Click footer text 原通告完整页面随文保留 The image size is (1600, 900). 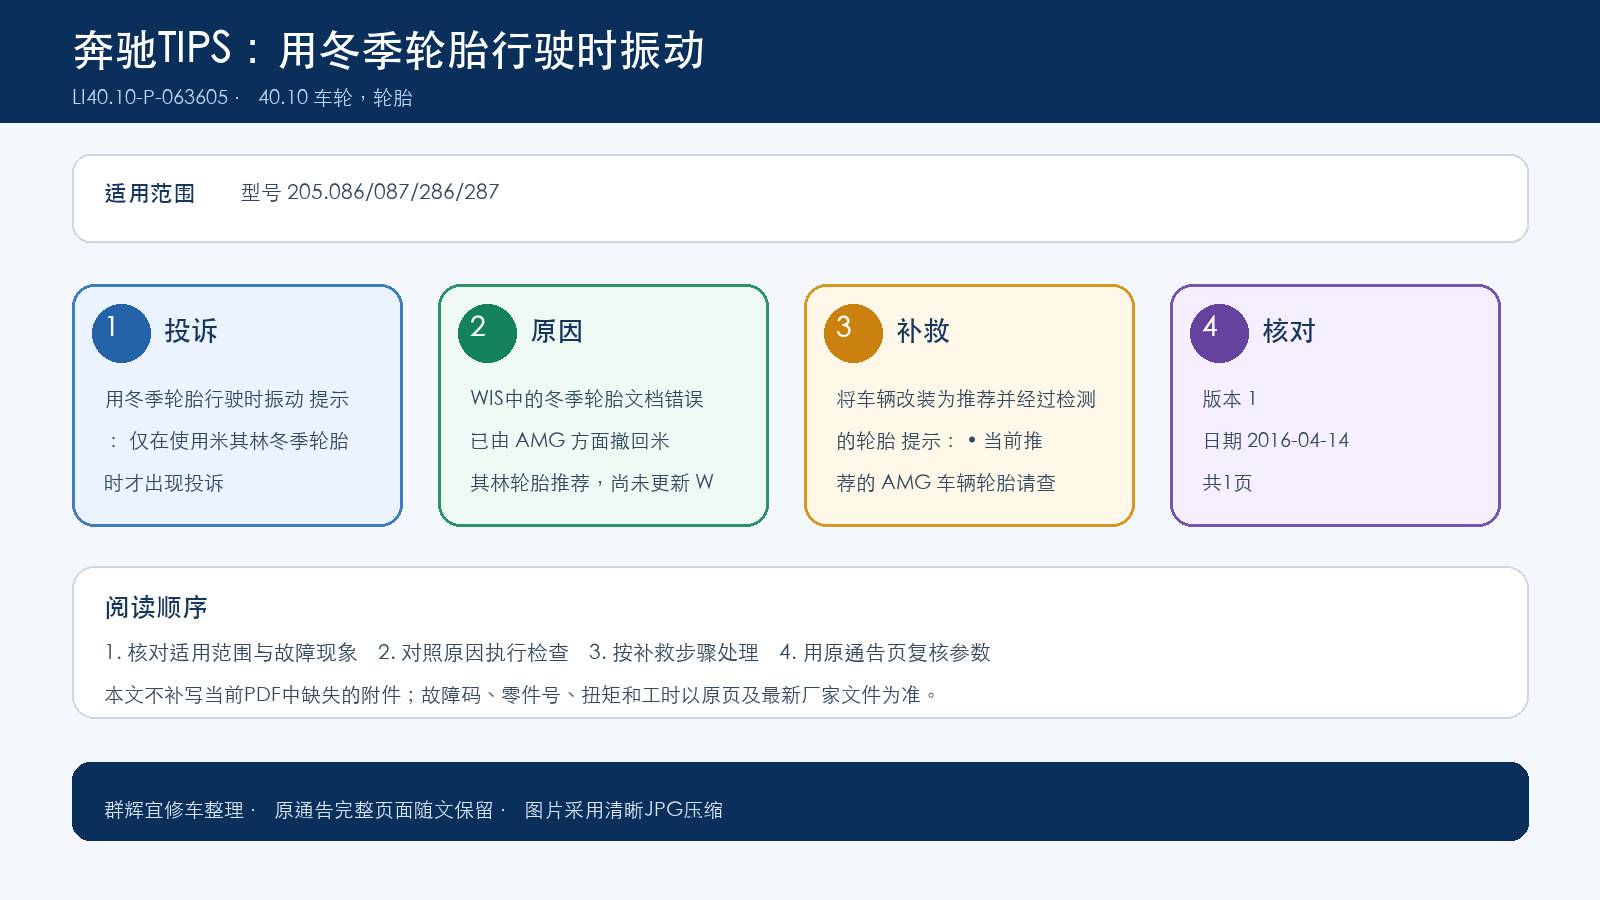tap(384, 810)
